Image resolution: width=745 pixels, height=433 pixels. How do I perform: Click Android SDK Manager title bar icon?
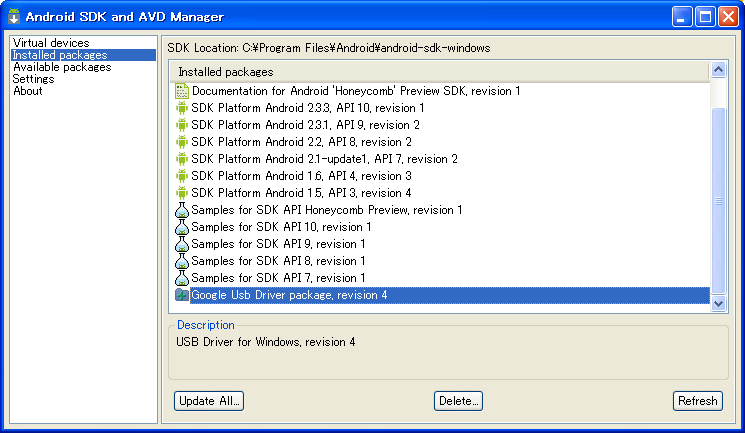click(14, 17)
